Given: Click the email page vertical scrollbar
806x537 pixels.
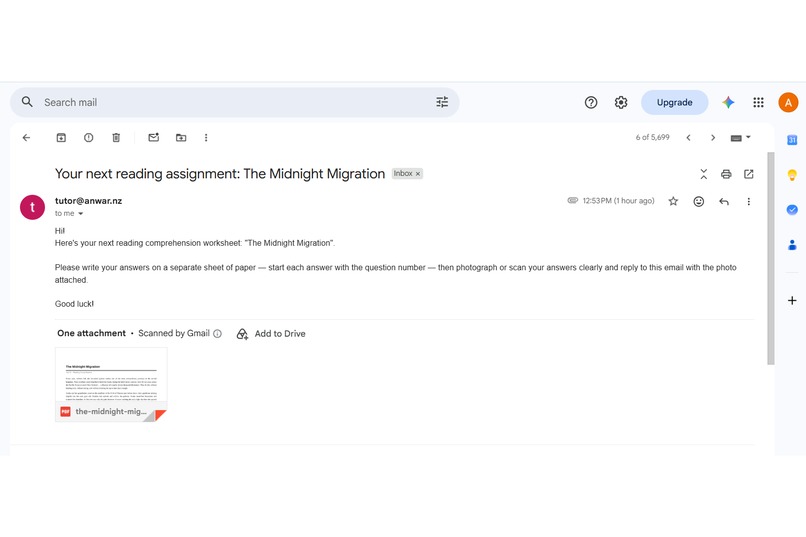Looking at the screenshot, I should click(x=771, y=258).
